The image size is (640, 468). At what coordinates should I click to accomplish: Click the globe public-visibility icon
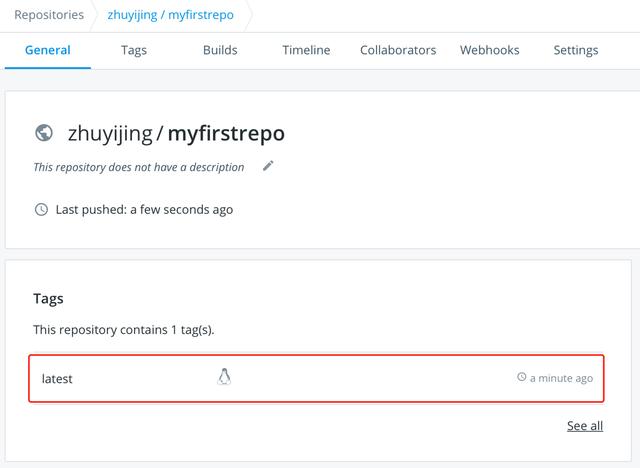point(44,133)
